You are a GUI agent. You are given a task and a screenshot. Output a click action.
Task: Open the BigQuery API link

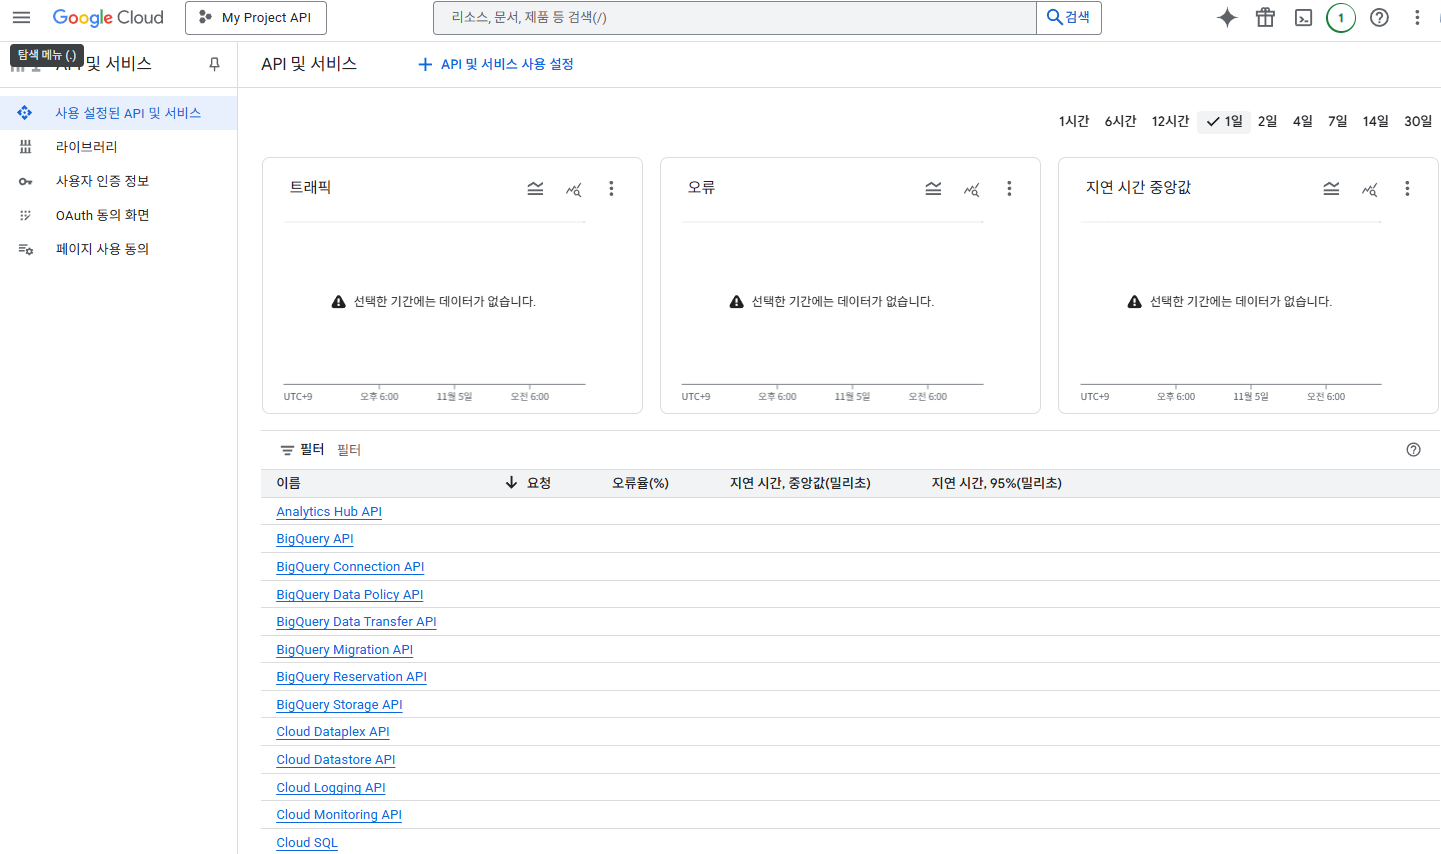[315, 539]
